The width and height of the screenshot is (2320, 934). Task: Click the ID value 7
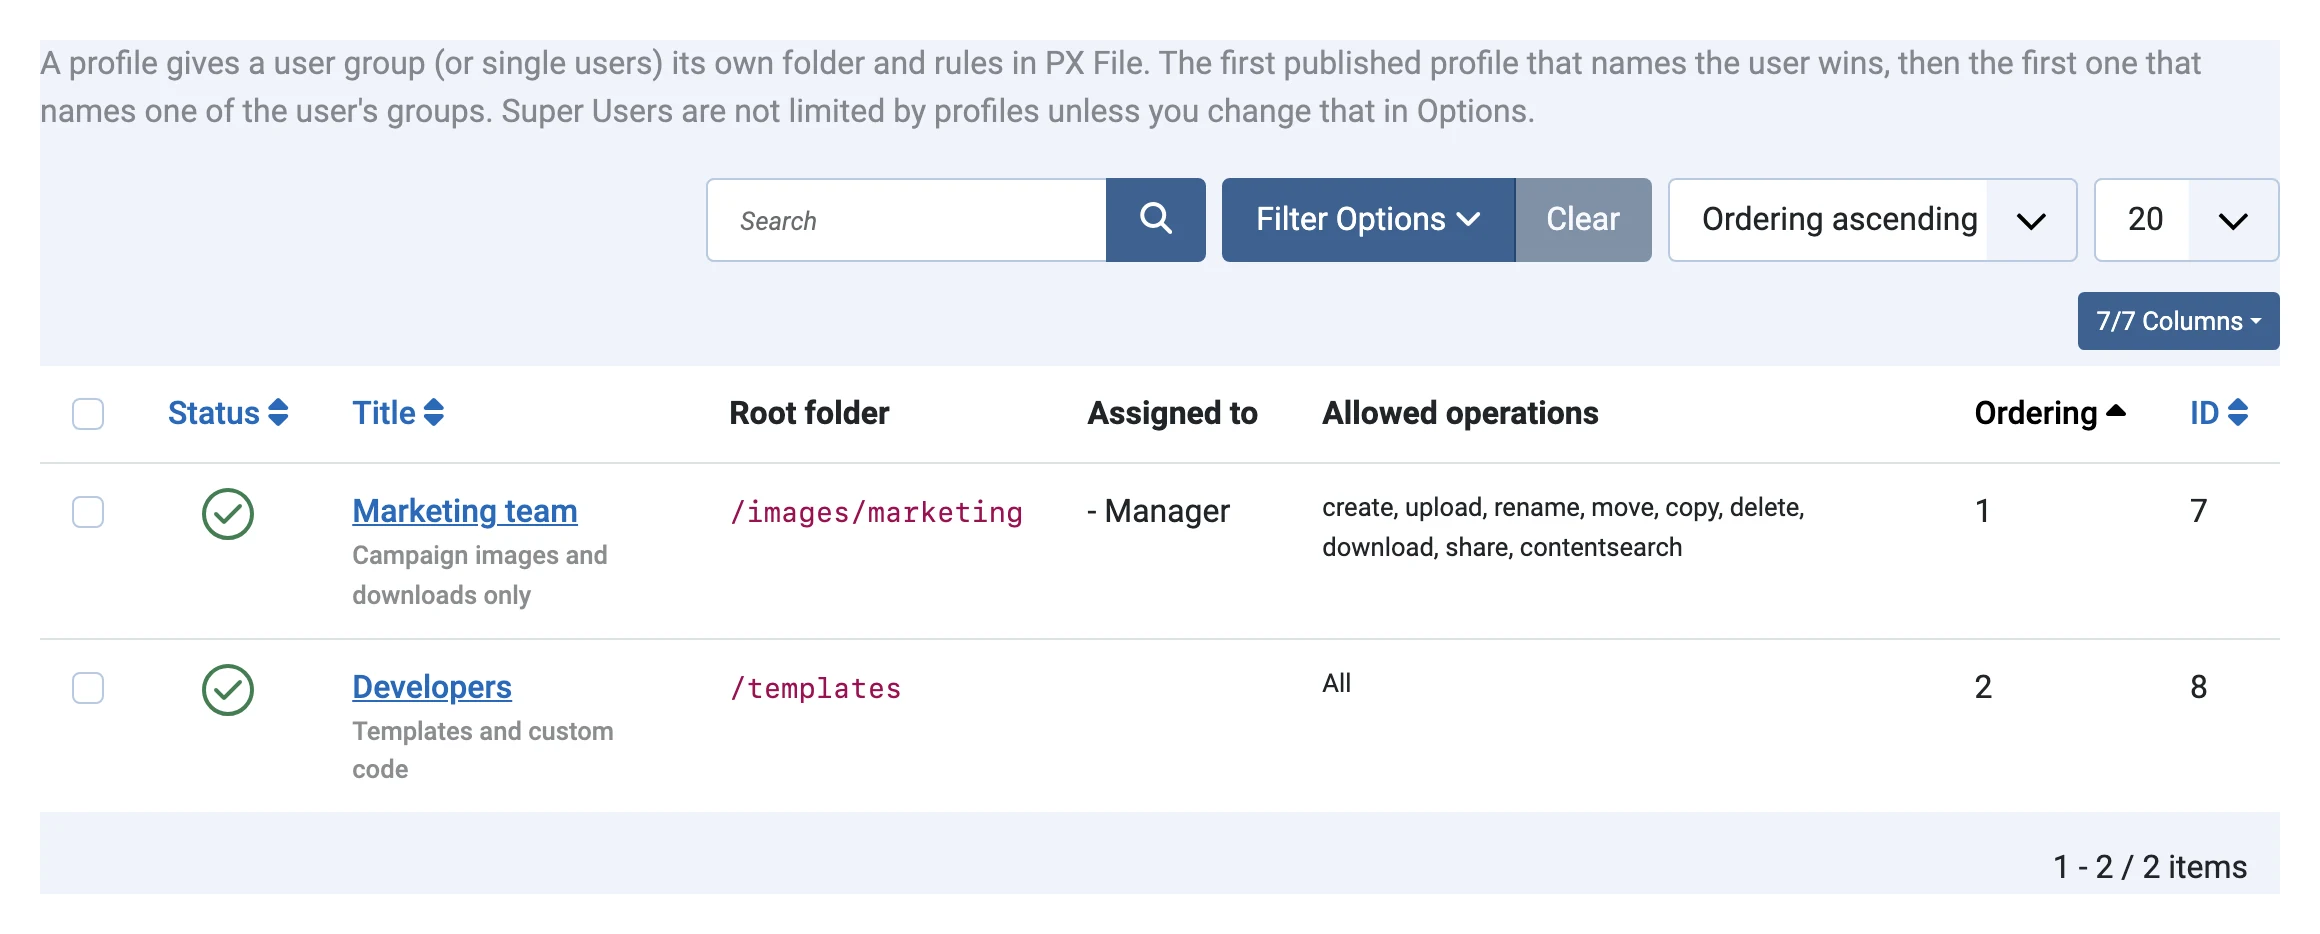tap(2198, 511)
